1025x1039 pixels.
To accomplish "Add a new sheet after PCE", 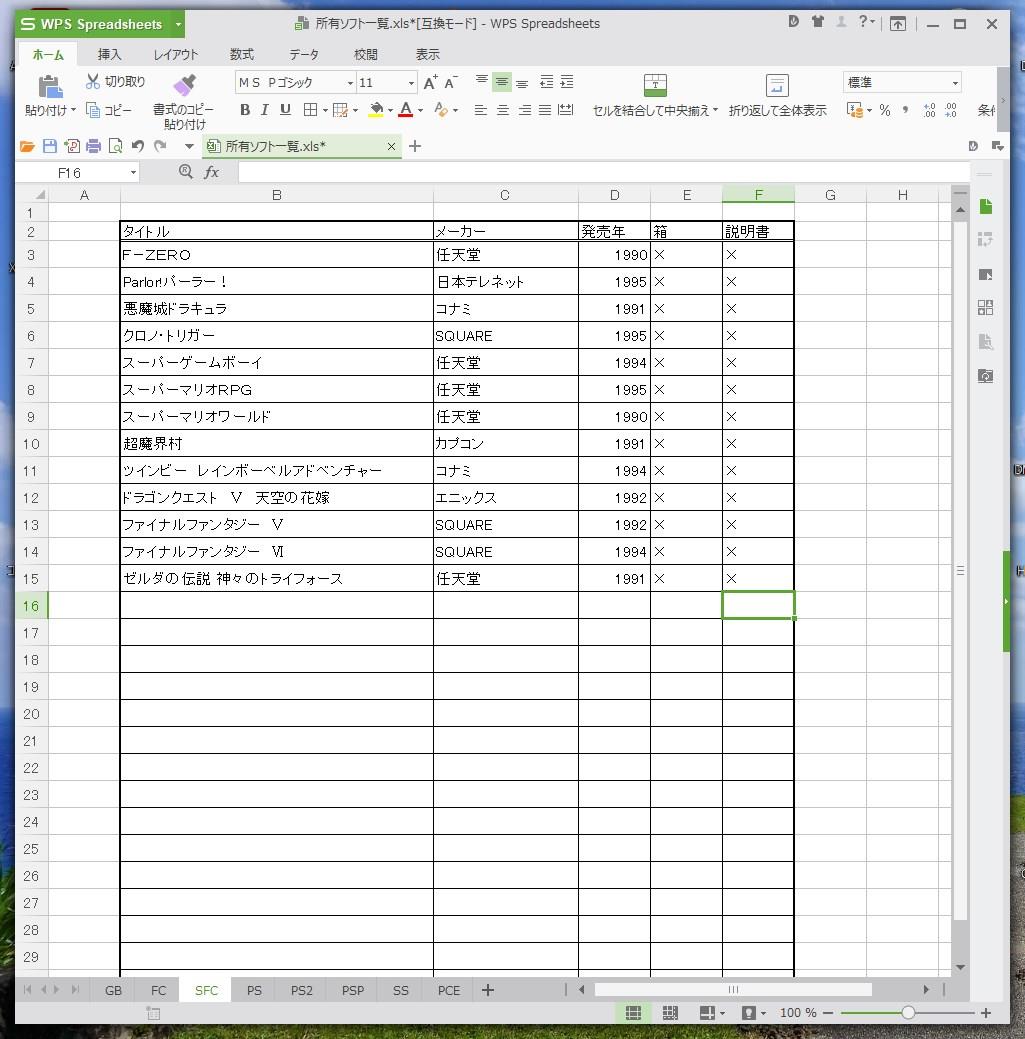I will point(488,991).
